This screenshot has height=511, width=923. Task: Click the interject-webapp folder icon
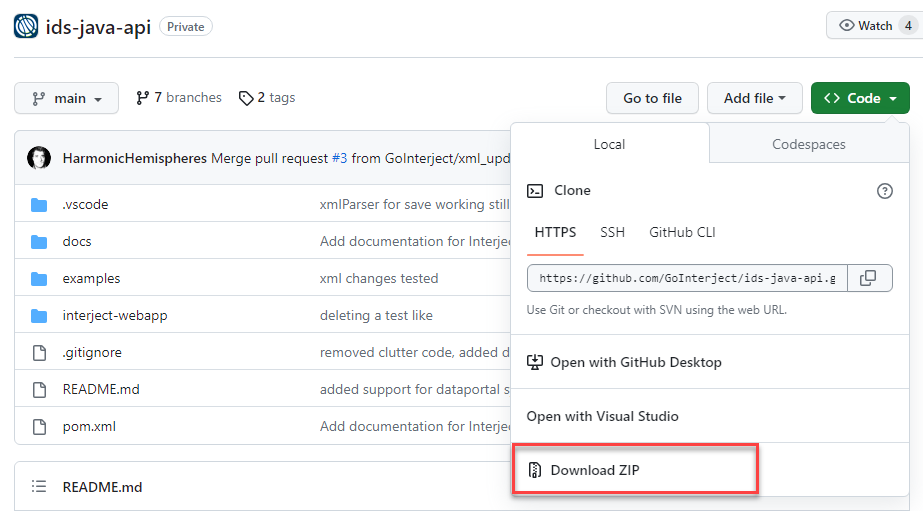click(39, 316)
